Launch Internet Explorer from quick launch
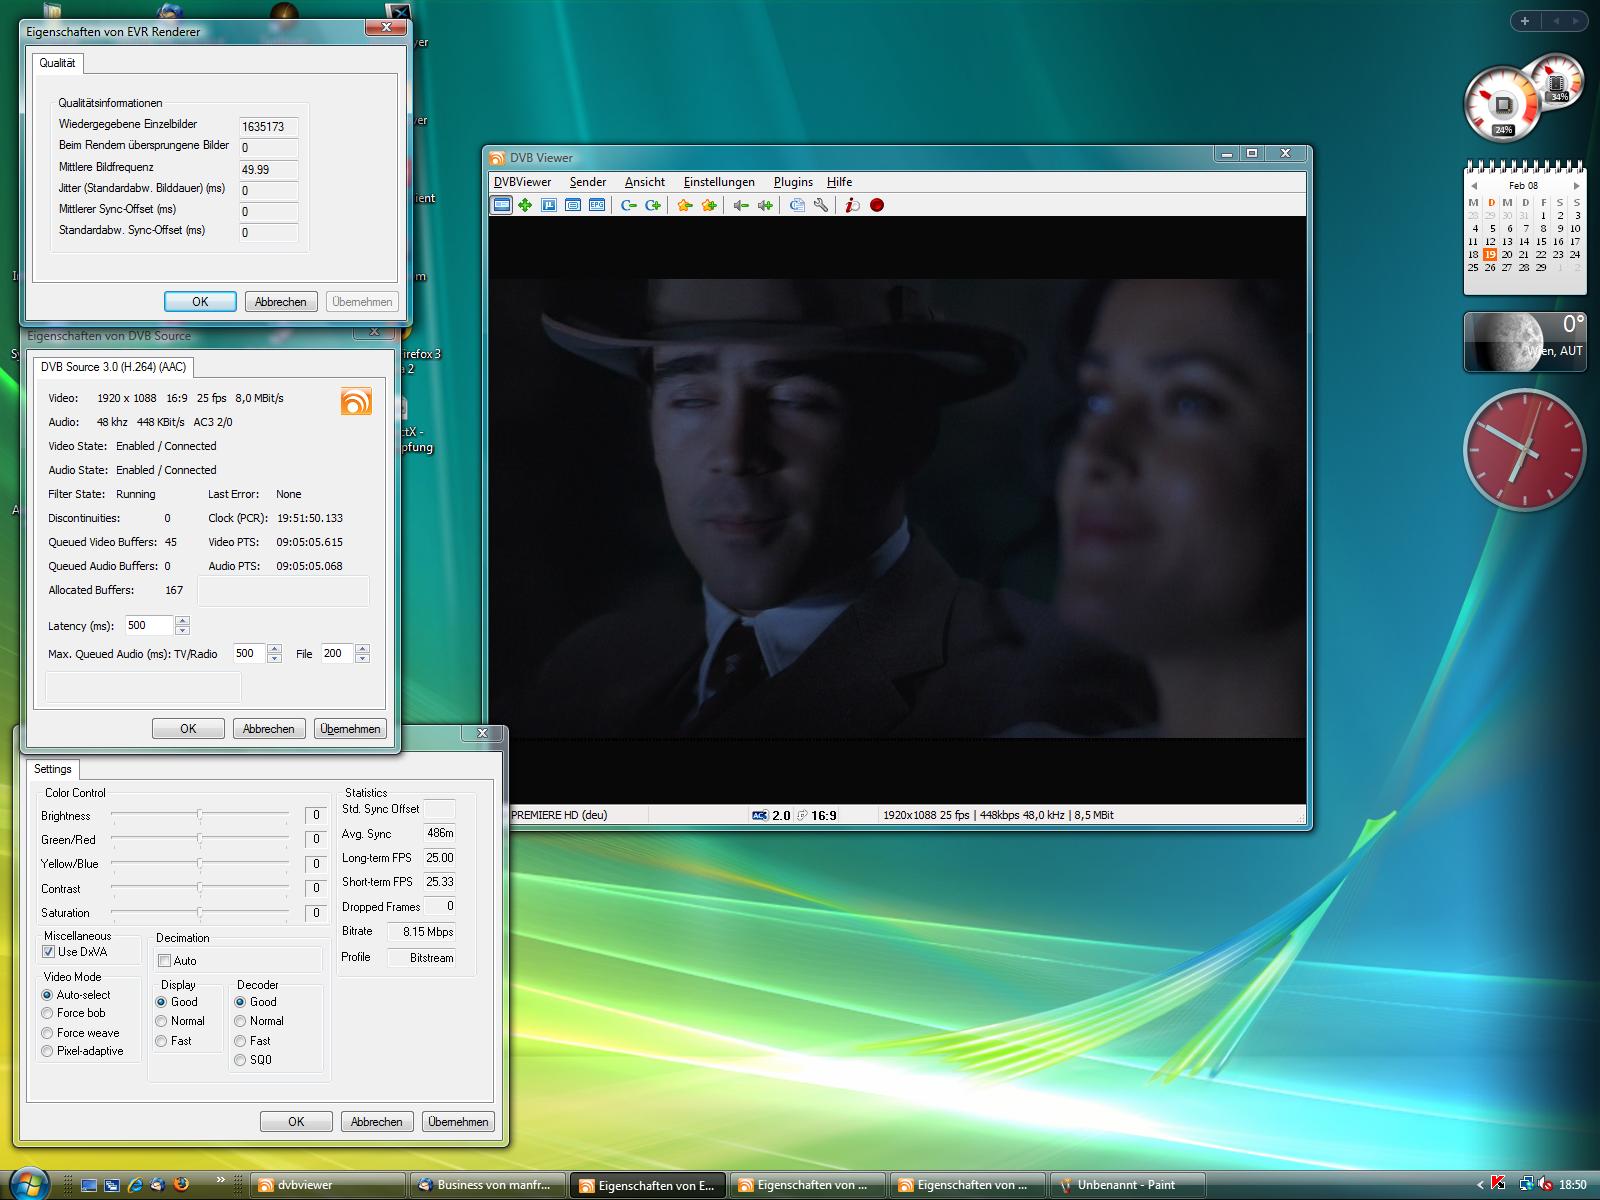 coord(135,1184)
